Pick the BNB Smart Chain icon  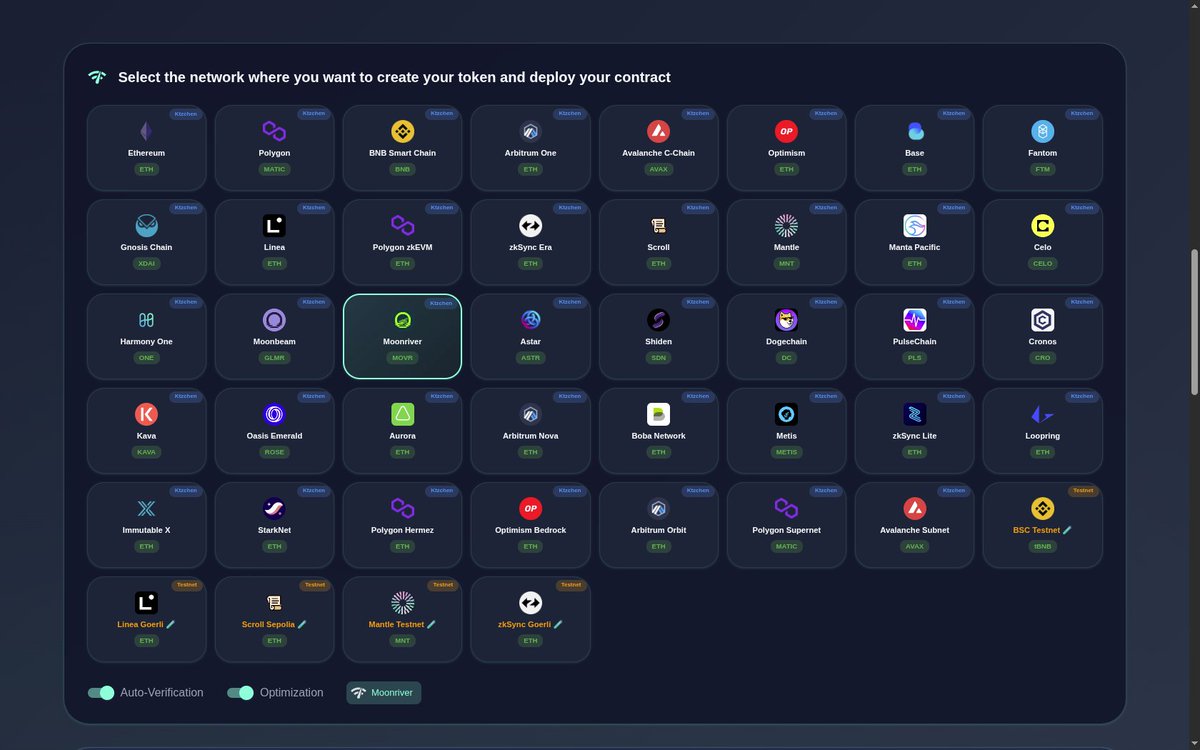click(402, 131)
